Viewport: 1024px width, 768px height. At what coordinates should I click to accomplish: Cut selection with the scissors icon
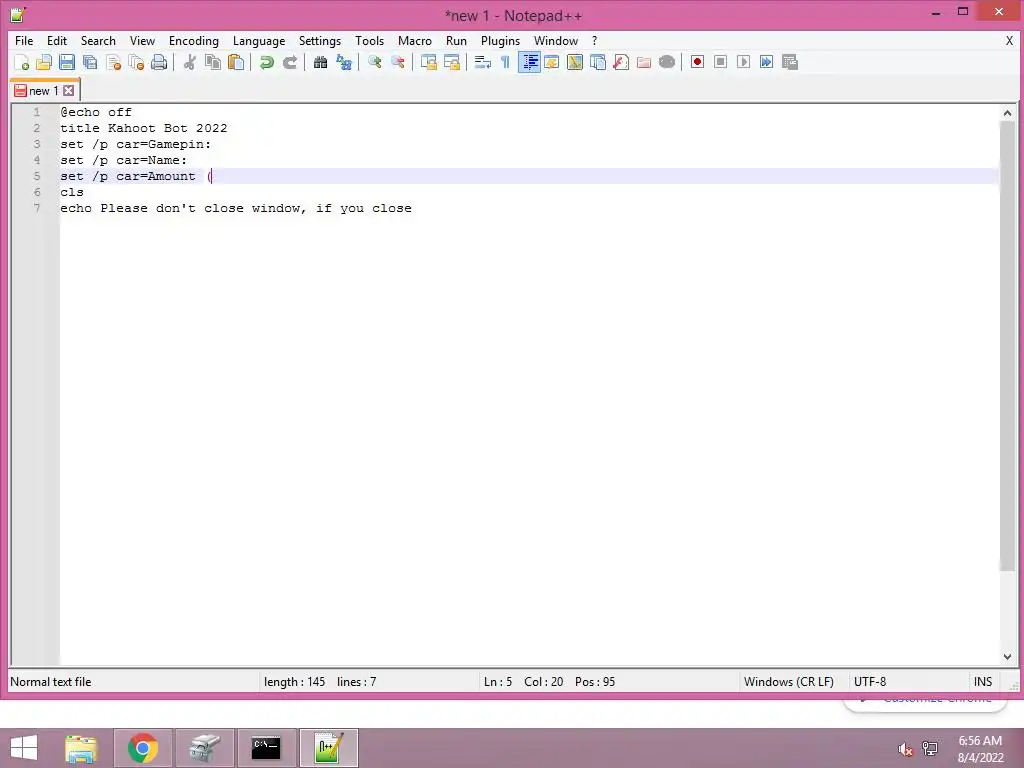click(190, 62)
